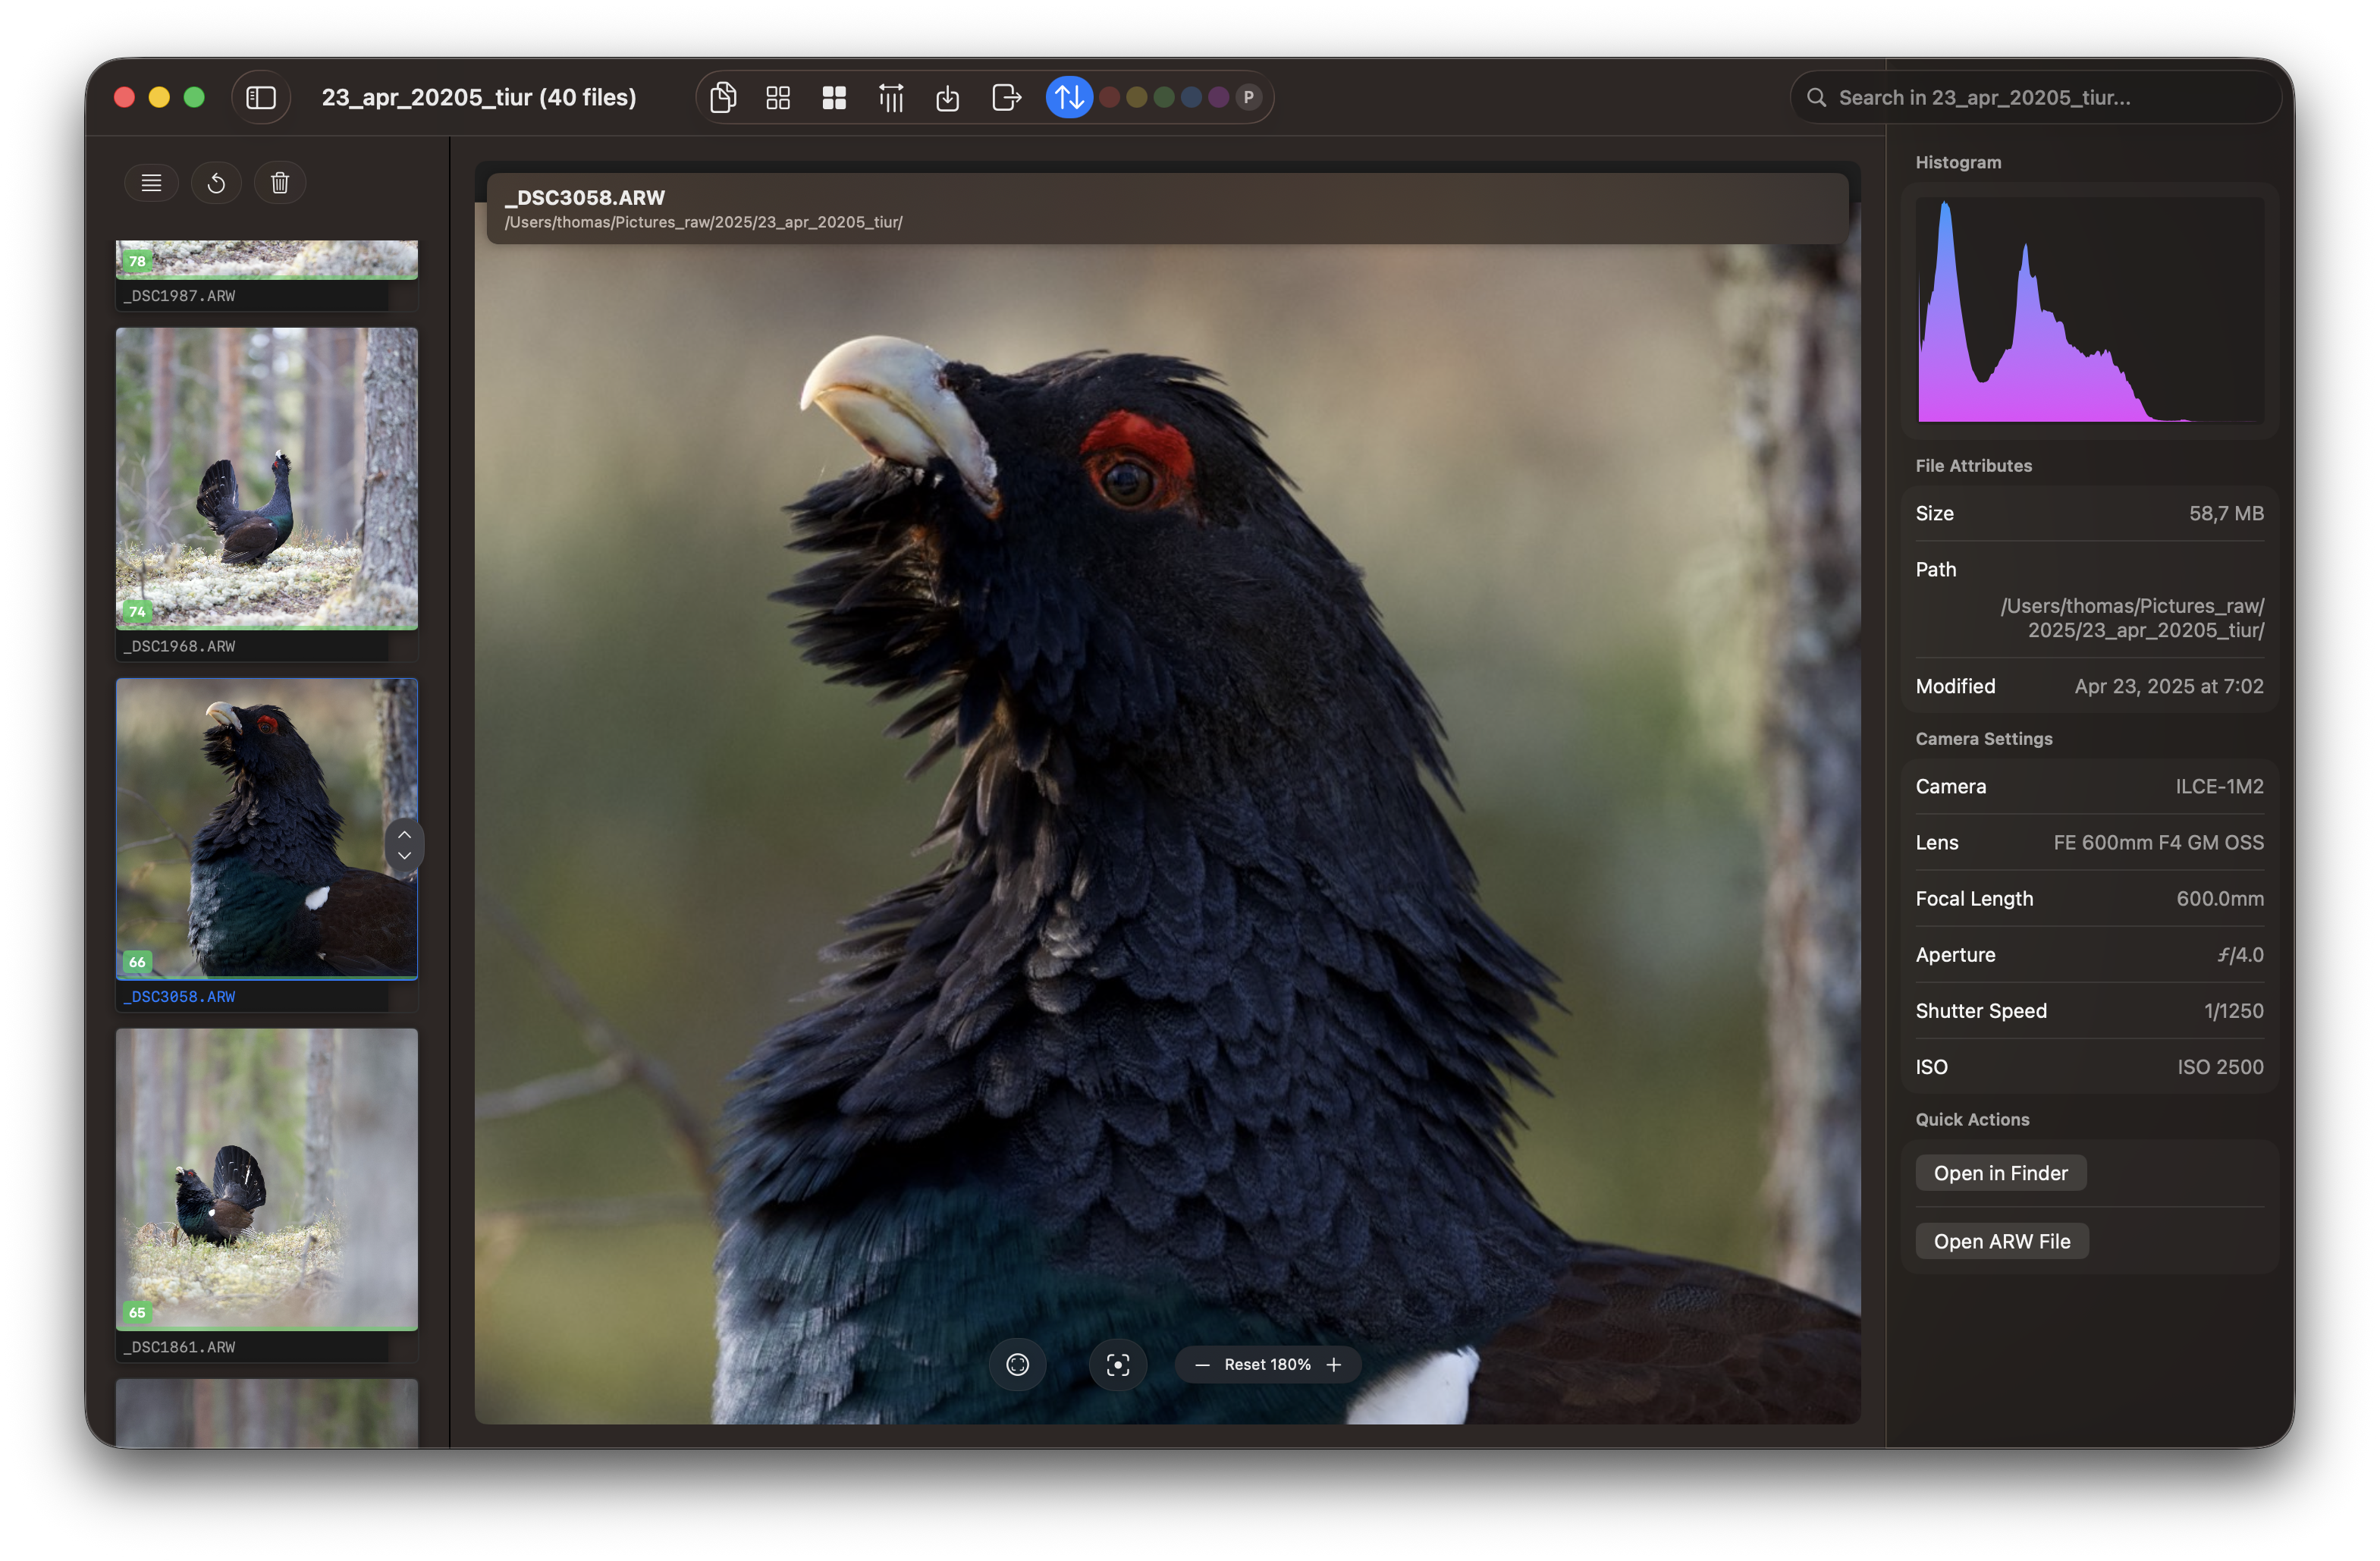Image resolution: width=2380 pixels, height=1561 pixels.
Task: Click the focus point viewfinder icon
Action: coord(1118,1365)
